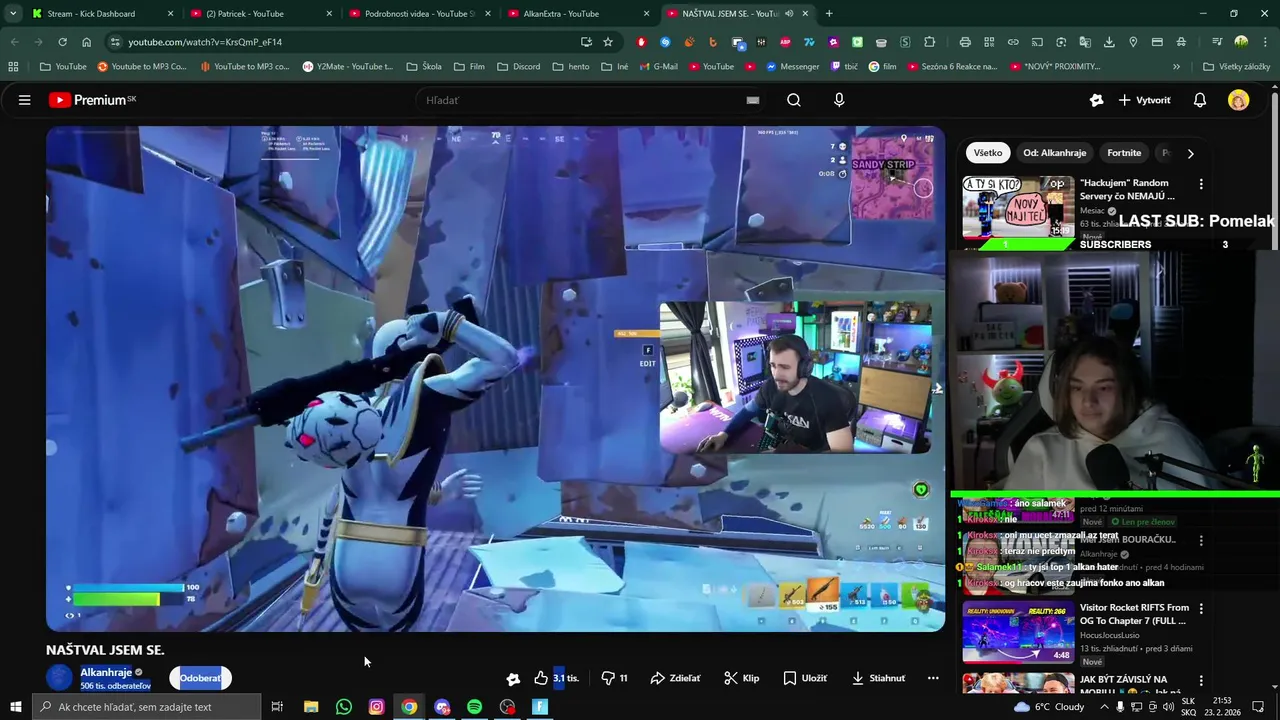Screen dimensions: 1280x720
Task: Open Task View from the taskbar
Action: (x=277, y=707)
